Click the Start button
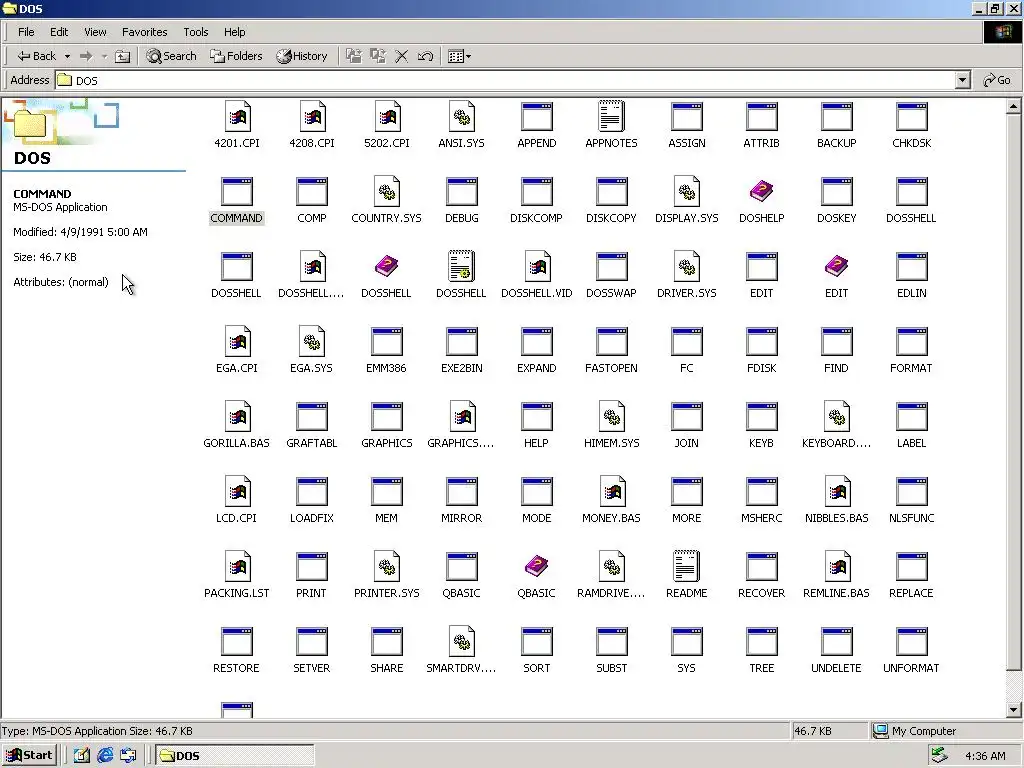This screenshot has height=768, width=1024. [x=29, y=756]
